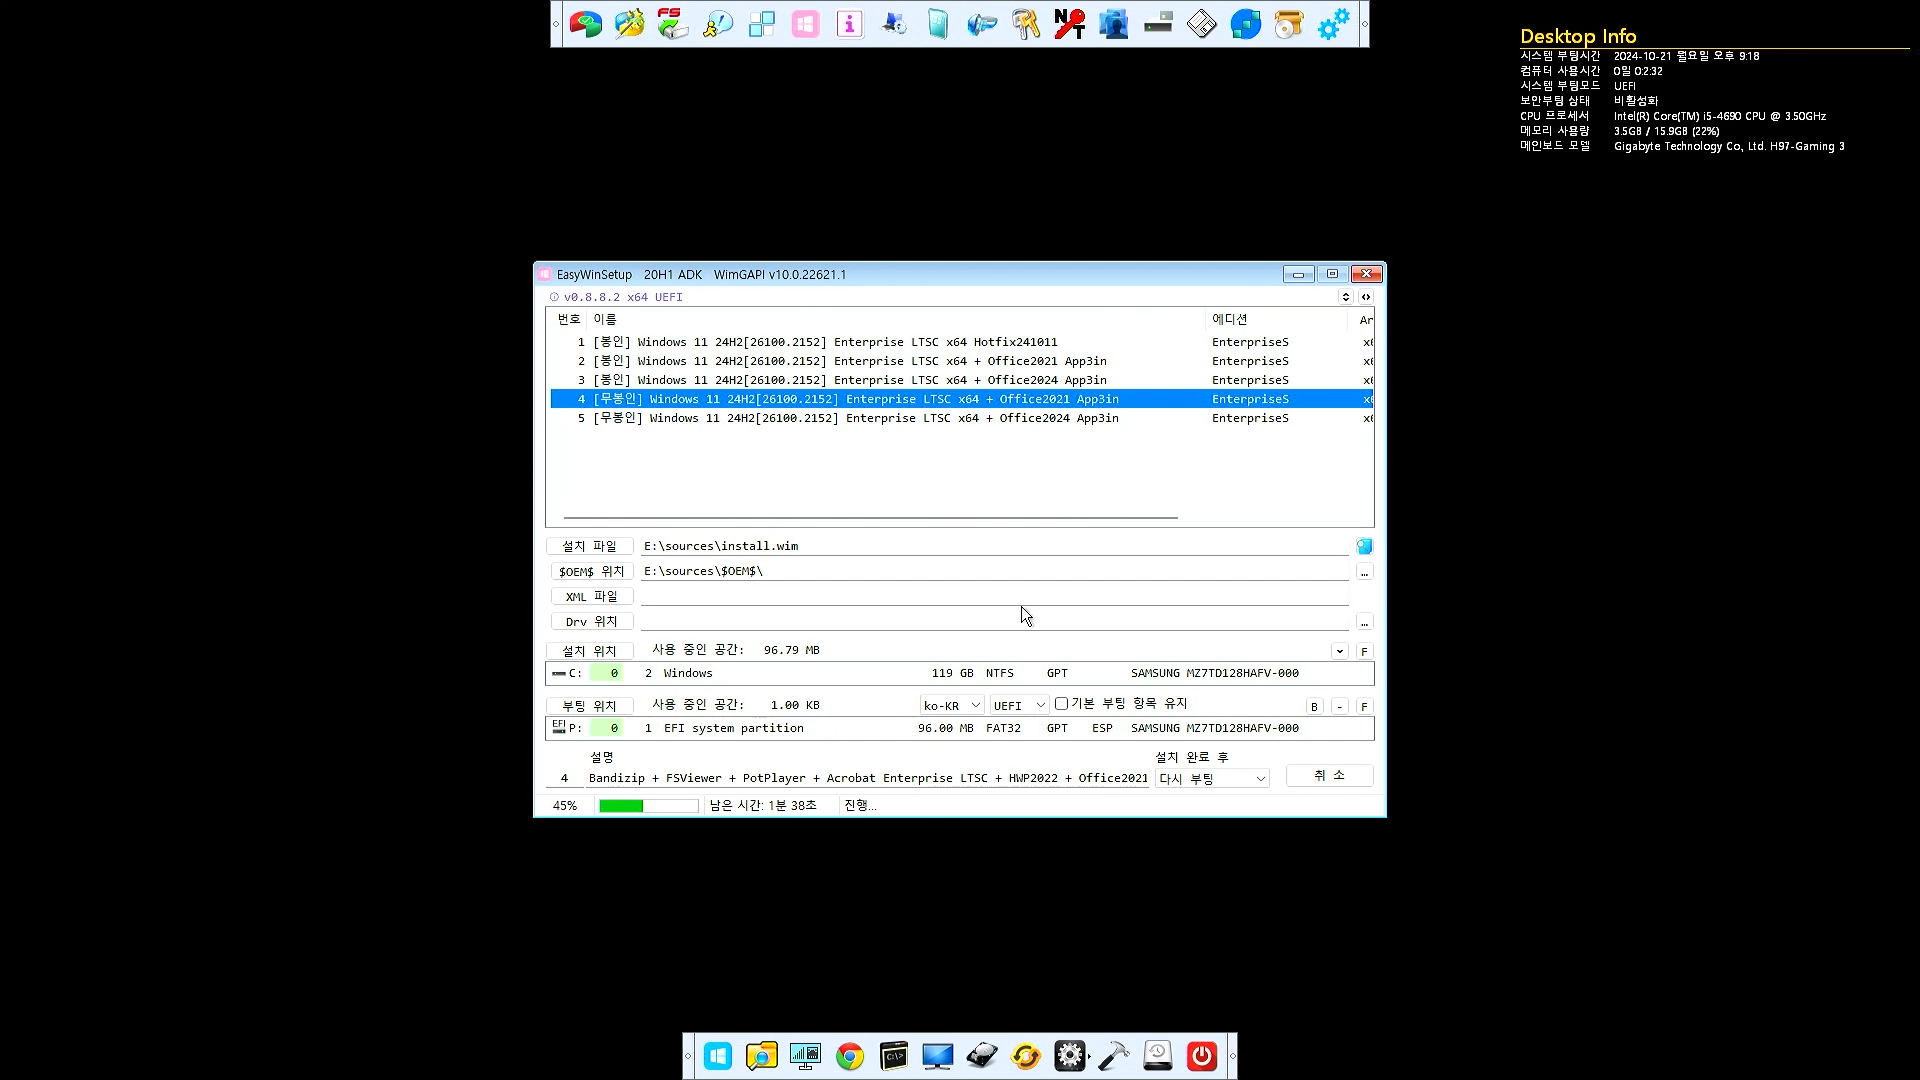The width and height of the screenshot is (1920, 1080).
Task: Click the 이름 column header
Action: click(x=897, y=319)
